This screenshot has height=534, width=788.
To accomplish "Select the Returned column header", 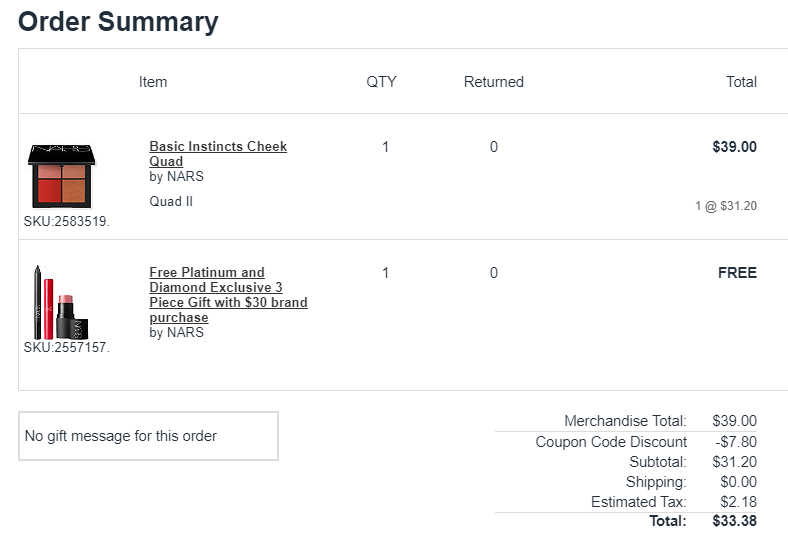I will pyautogui.click(x=493, y=82).
